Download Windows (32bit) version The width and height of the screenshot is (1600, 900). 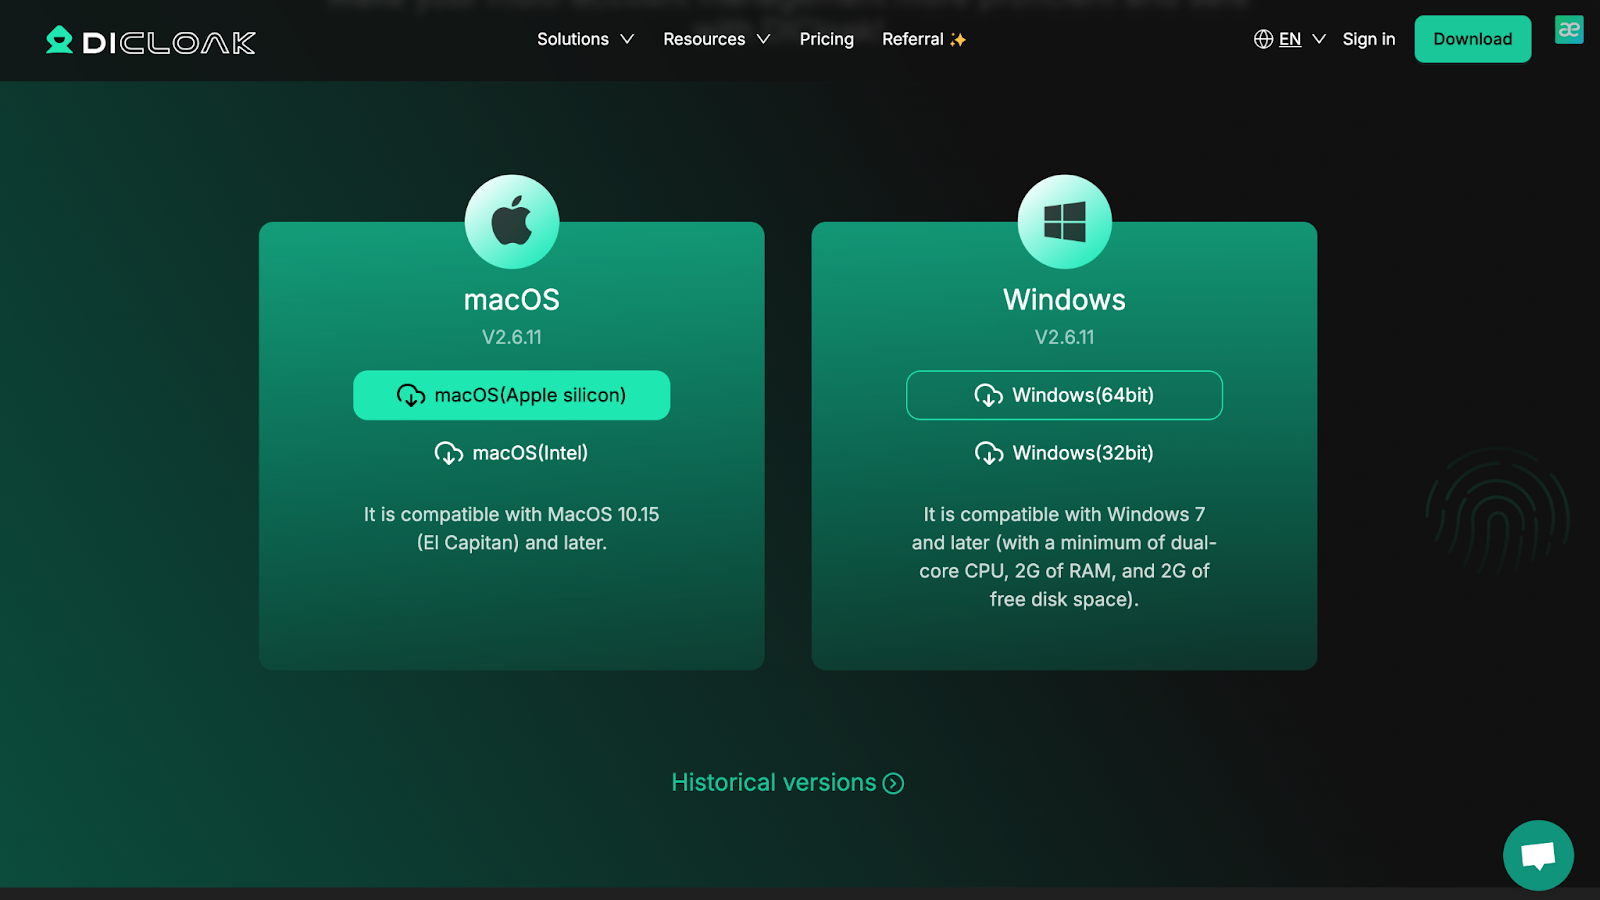tap(1064, 453)
